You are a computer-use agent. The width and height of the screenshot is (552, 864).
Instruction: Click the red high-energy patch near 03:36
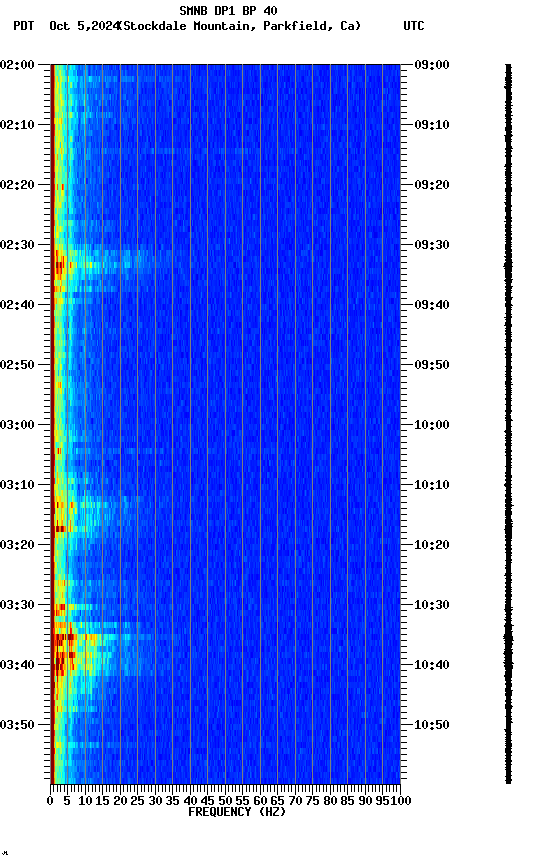tap(64, 638)
